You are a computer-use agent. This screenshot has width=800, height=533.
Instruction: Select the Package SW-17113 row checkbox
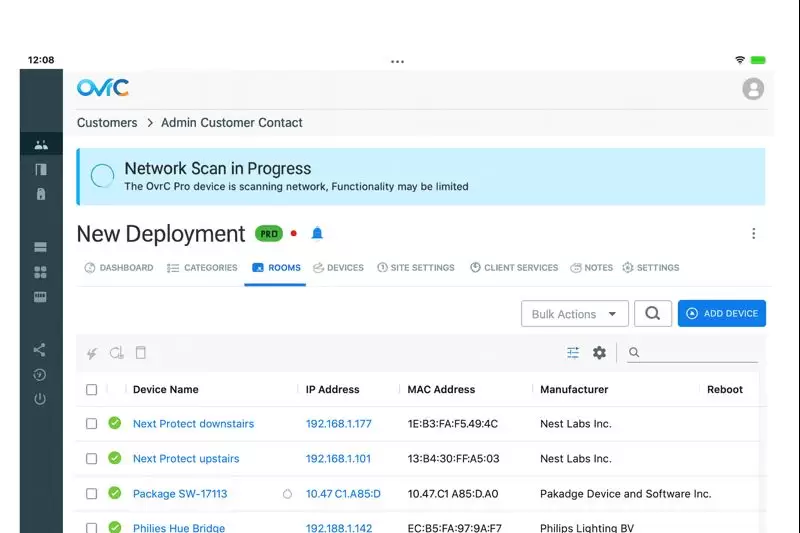tap(92, 494)
